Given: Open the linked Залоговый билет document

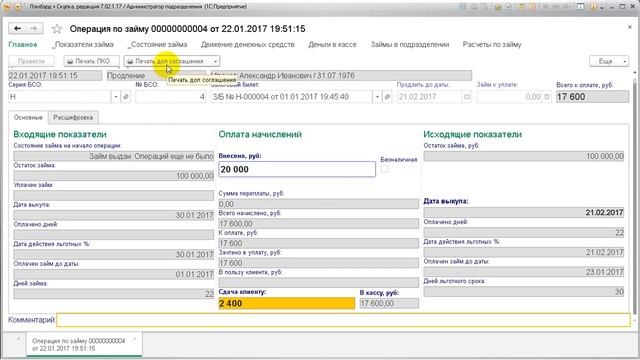Looking at the screenshot, I should [387, 97].
